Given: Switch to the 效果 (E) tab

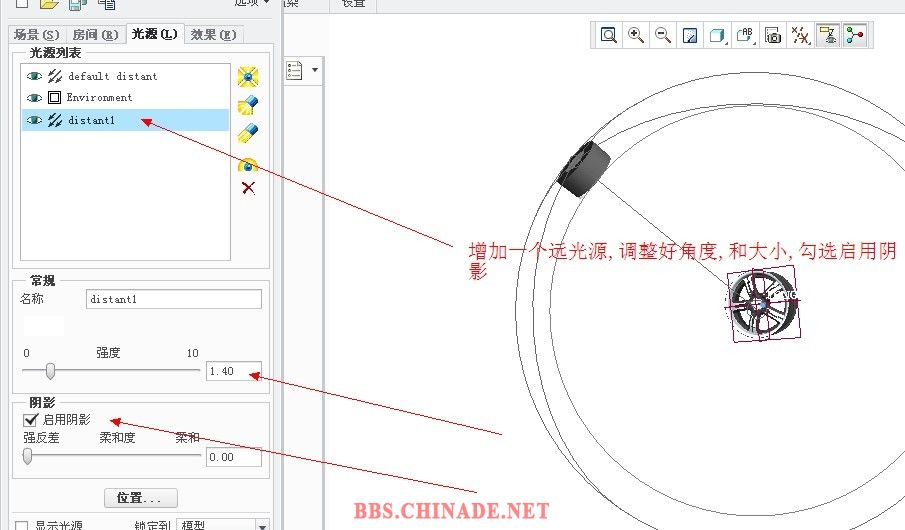Looking at the screenshot, I should [213, 35].
